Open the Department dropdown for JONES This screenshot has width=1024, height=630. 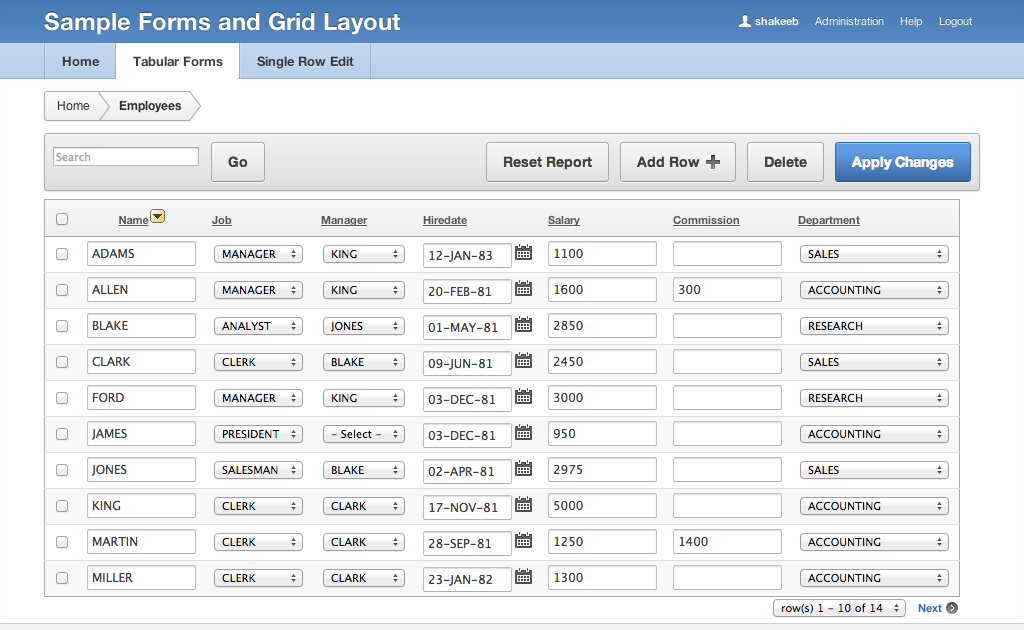pyautogui.click(x=874, y=470)
